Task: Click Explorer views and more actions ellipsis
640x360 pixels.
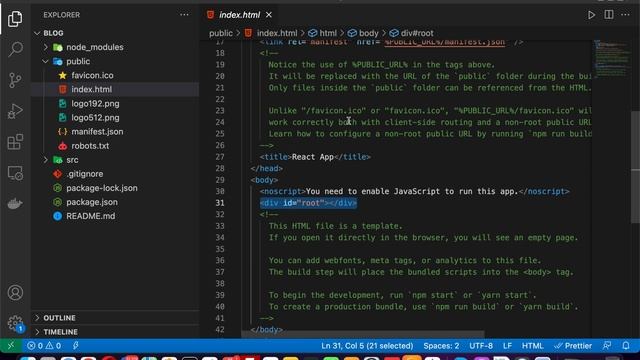Action: point(184,15)
